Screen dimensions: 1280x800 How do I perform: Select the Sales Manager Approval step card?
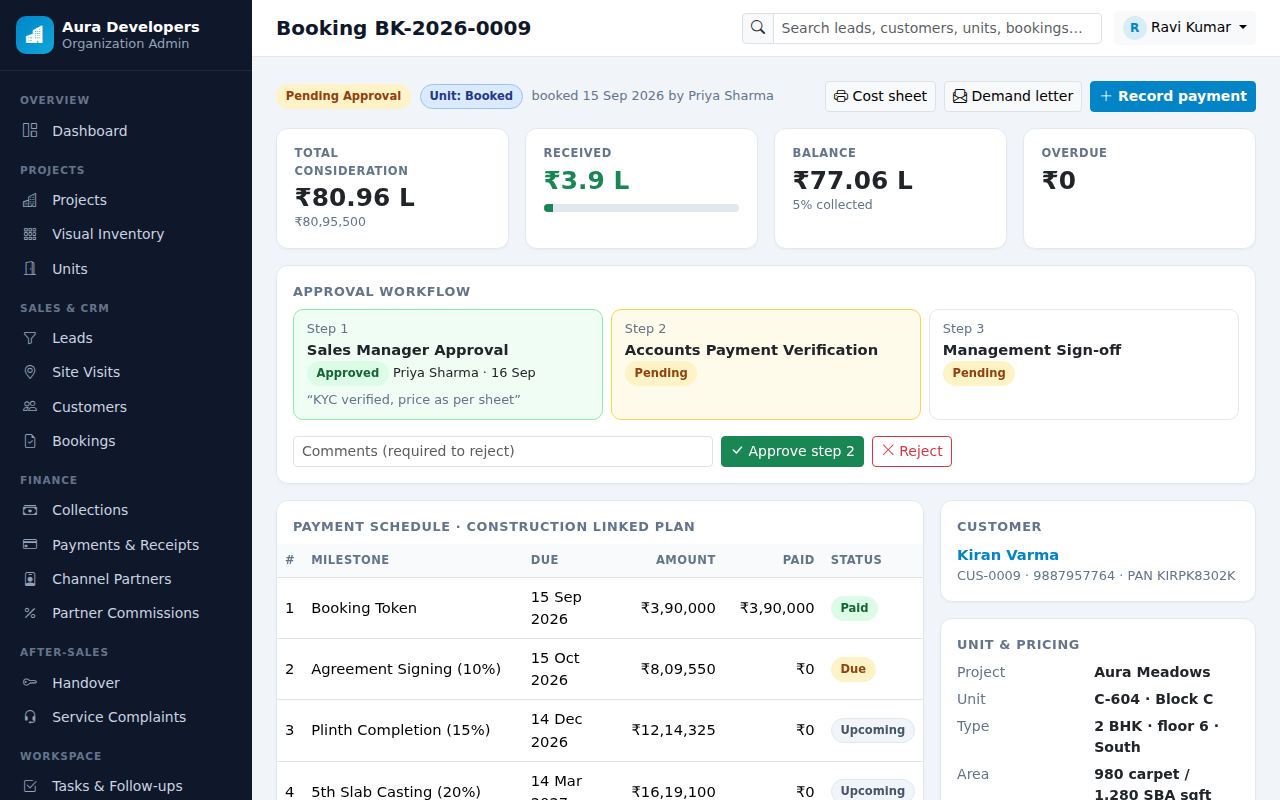(x=448, y=364)
